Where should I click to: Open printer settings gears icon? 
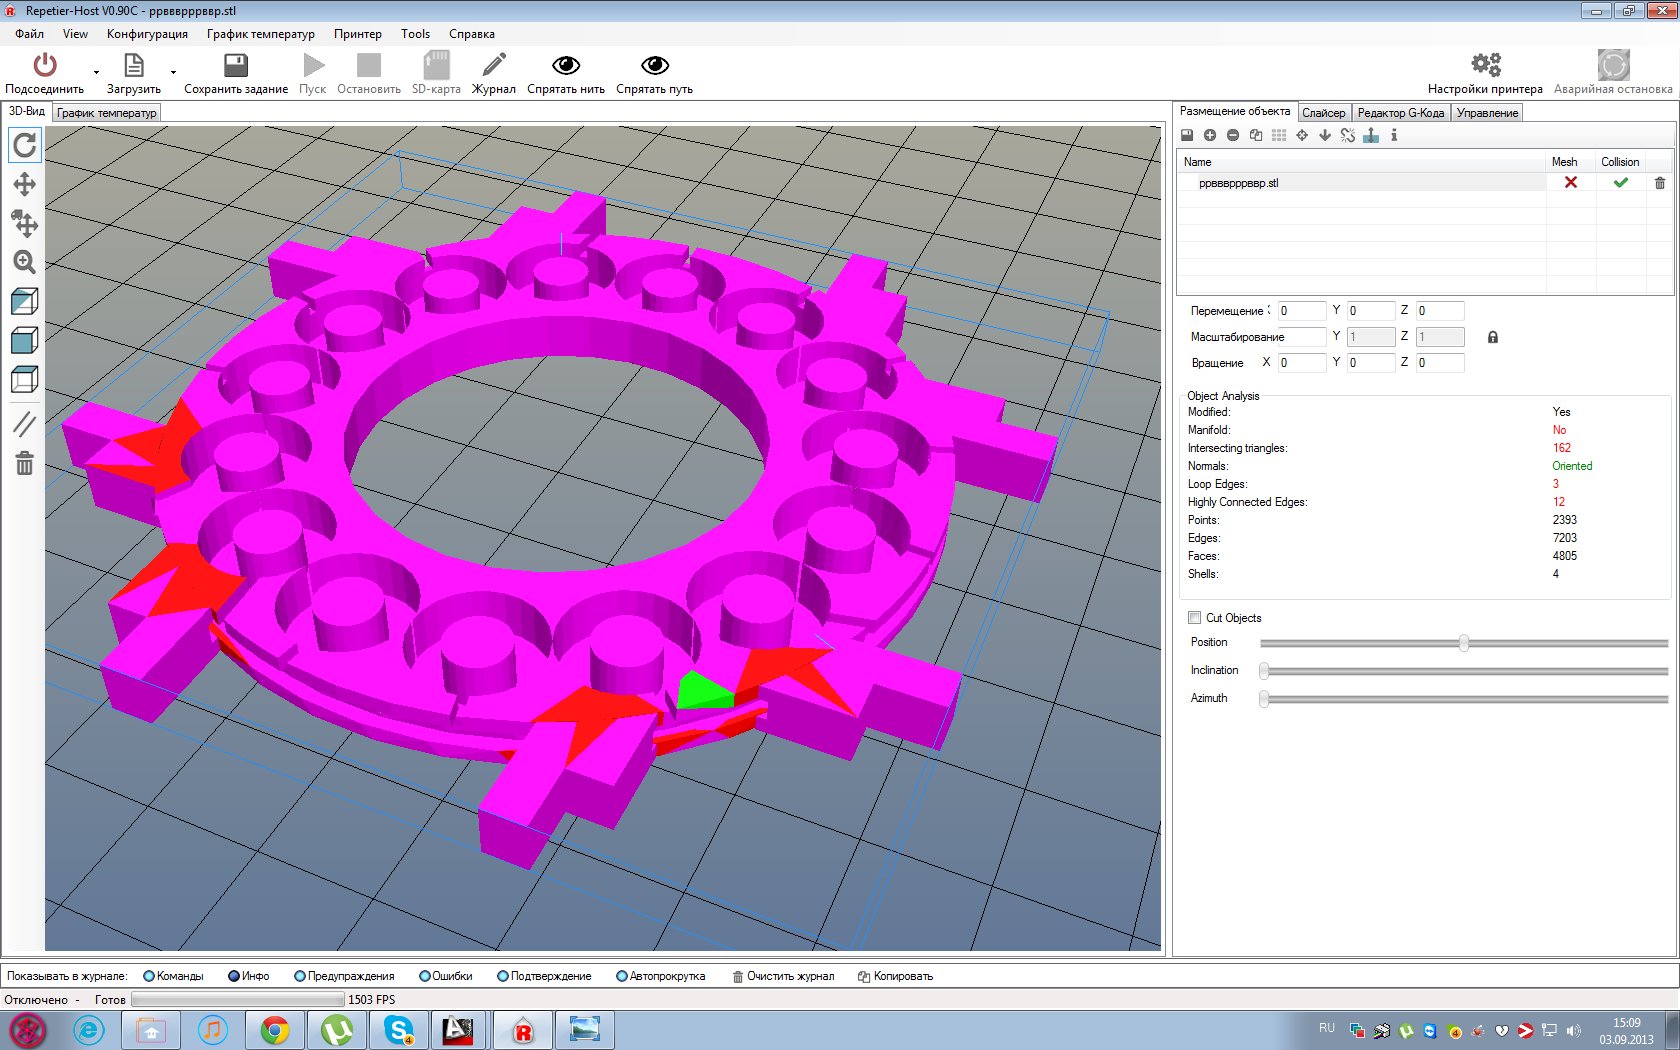1485,66
